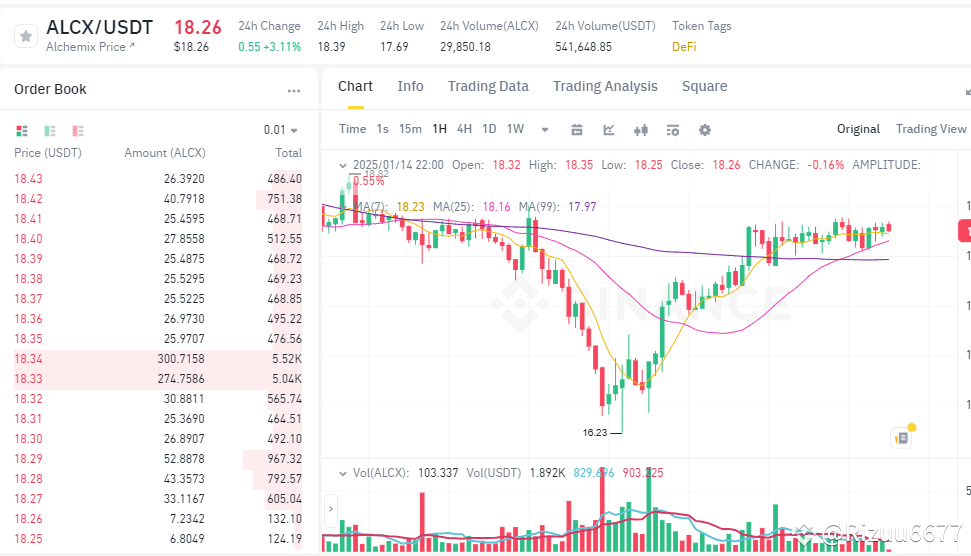Image resolution: width=971 pixels, height=556 pixels.
Task: Show both buy and sell orders view
Action: [x=22, y=131]
